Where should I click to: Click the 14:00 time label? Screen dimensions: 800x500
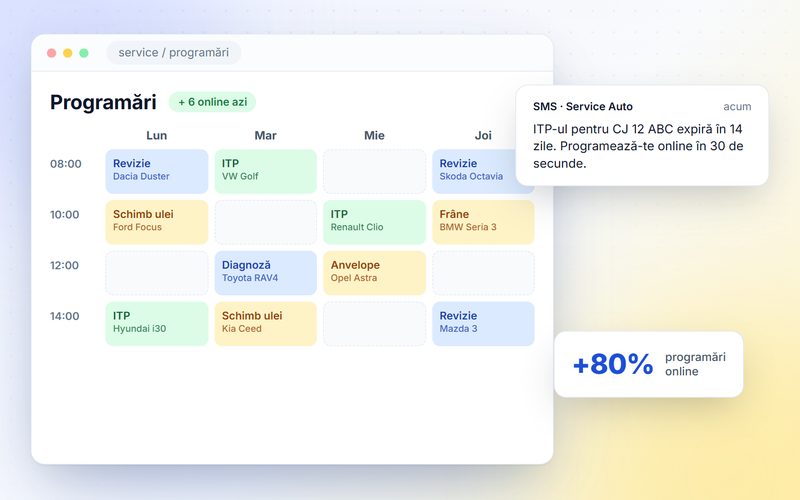65,316
